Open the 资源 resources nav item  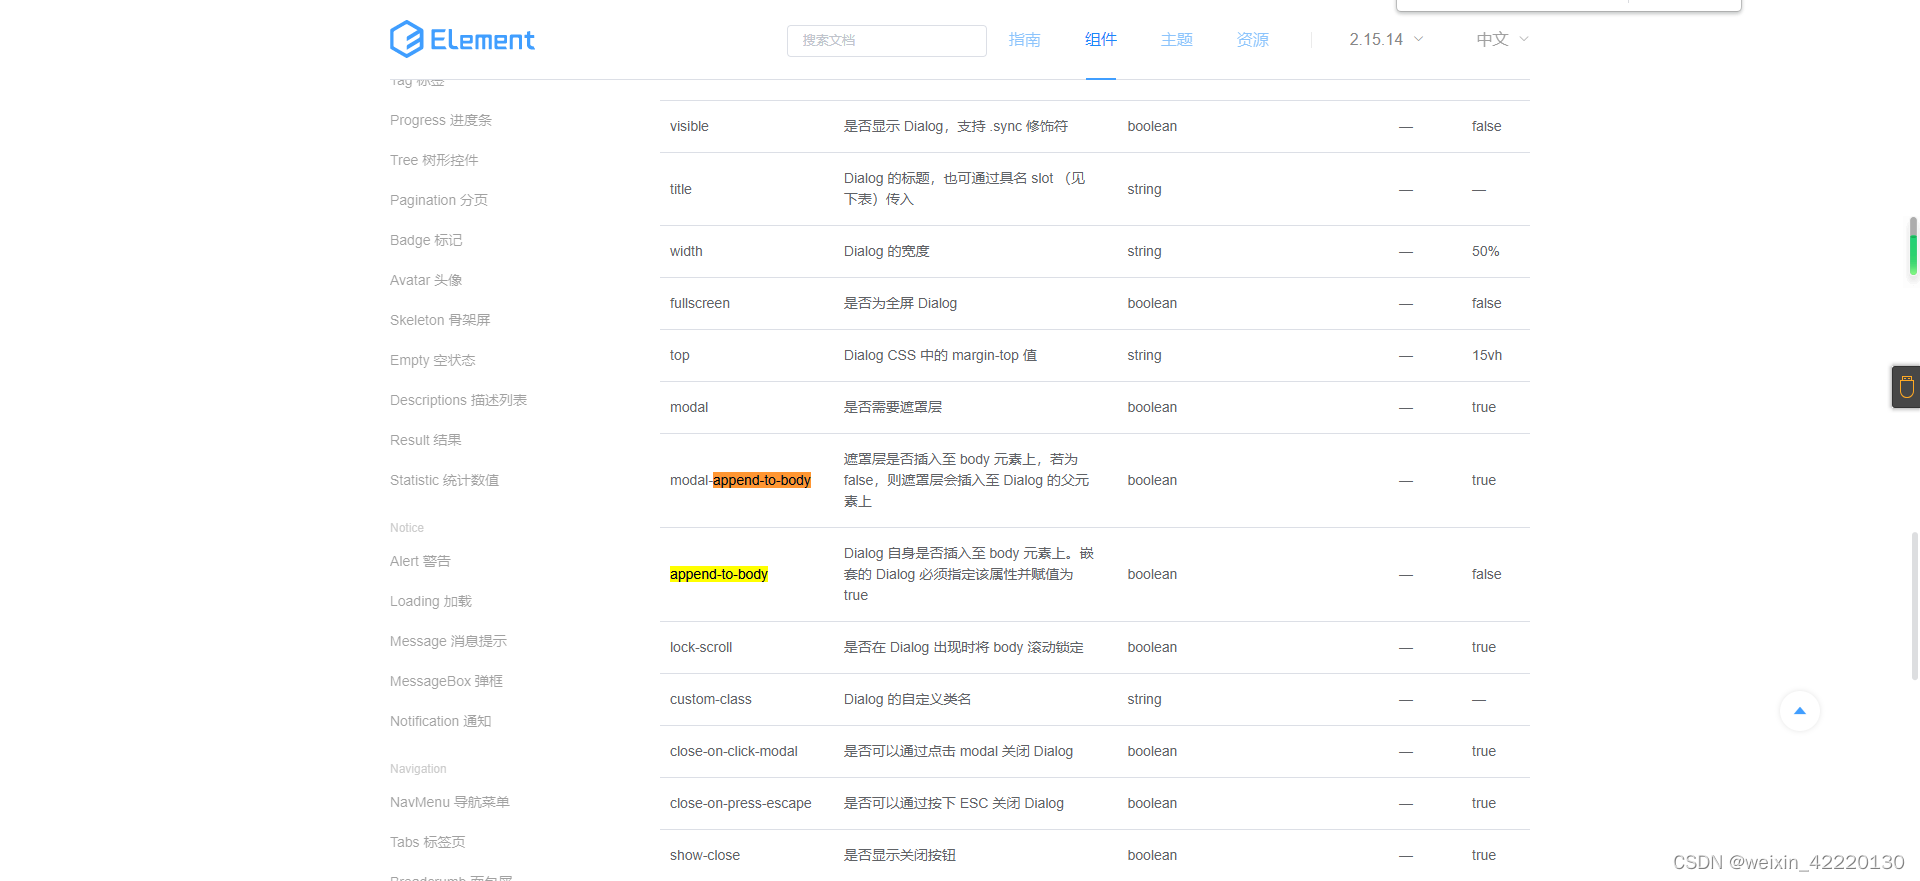click(1252, 40)
